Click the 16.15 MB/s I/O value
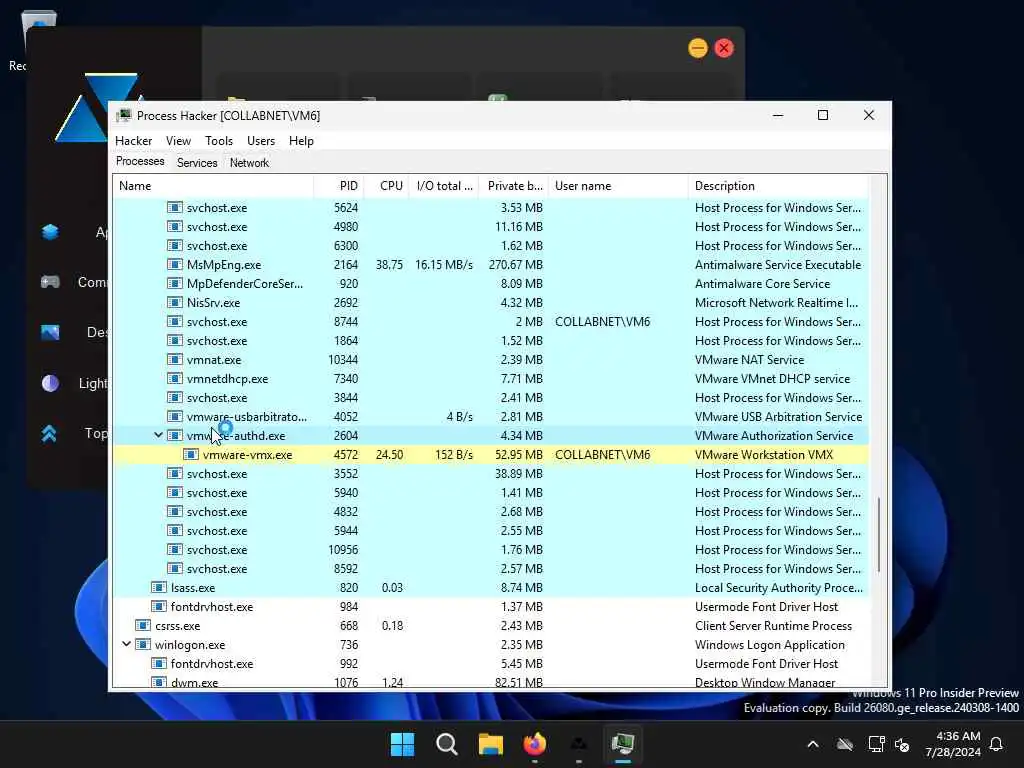 click(x=443, y=264)
